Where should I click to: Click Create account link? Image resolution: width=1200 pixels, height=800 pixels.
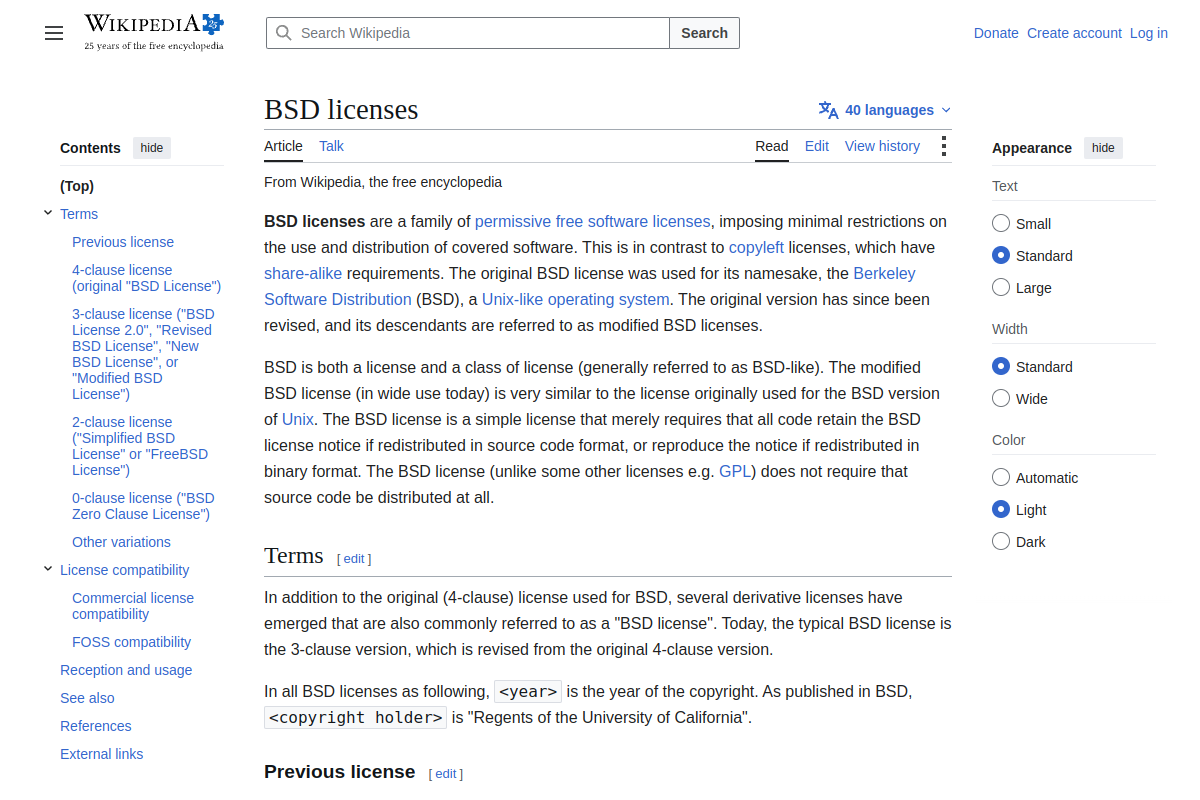(x=1074, y=33)
